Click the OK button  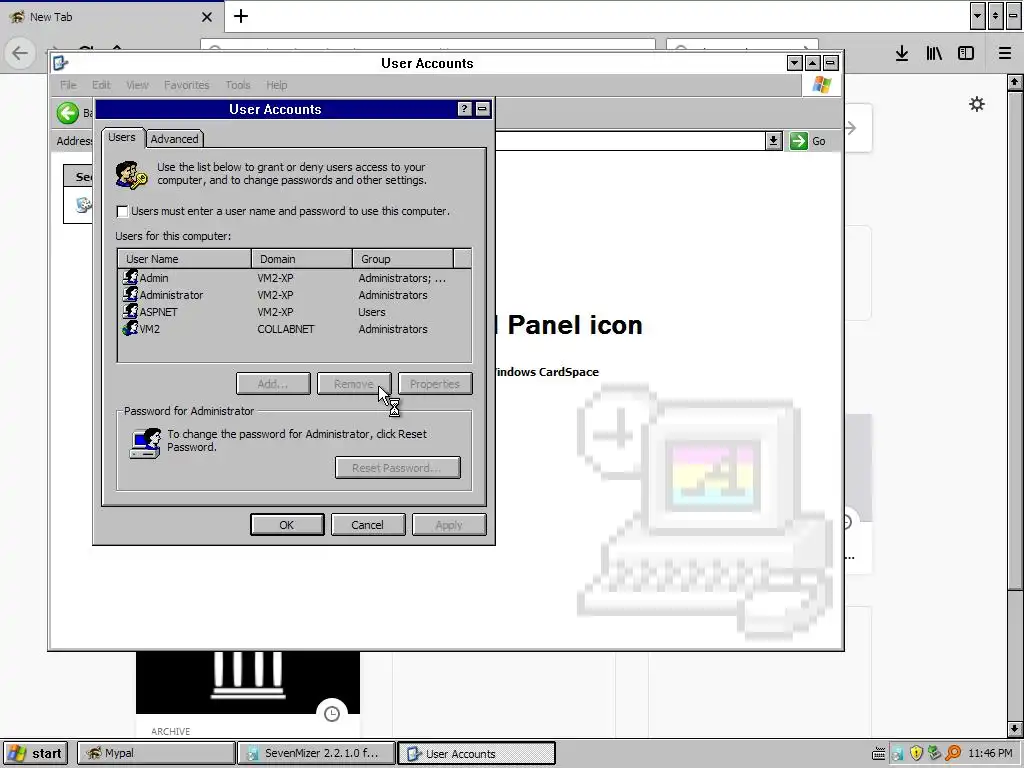click(287, 524)
